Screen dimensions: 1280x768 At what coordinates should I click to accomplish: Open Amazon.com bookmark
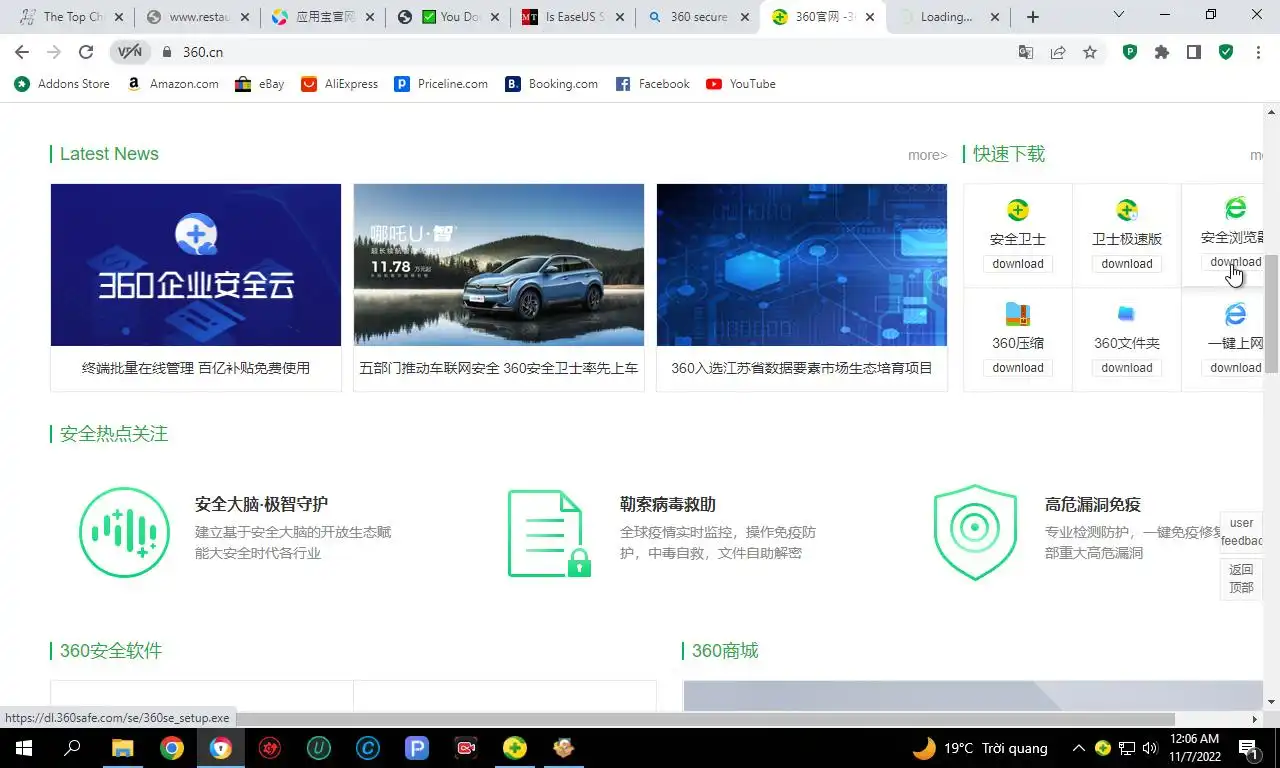172,84
